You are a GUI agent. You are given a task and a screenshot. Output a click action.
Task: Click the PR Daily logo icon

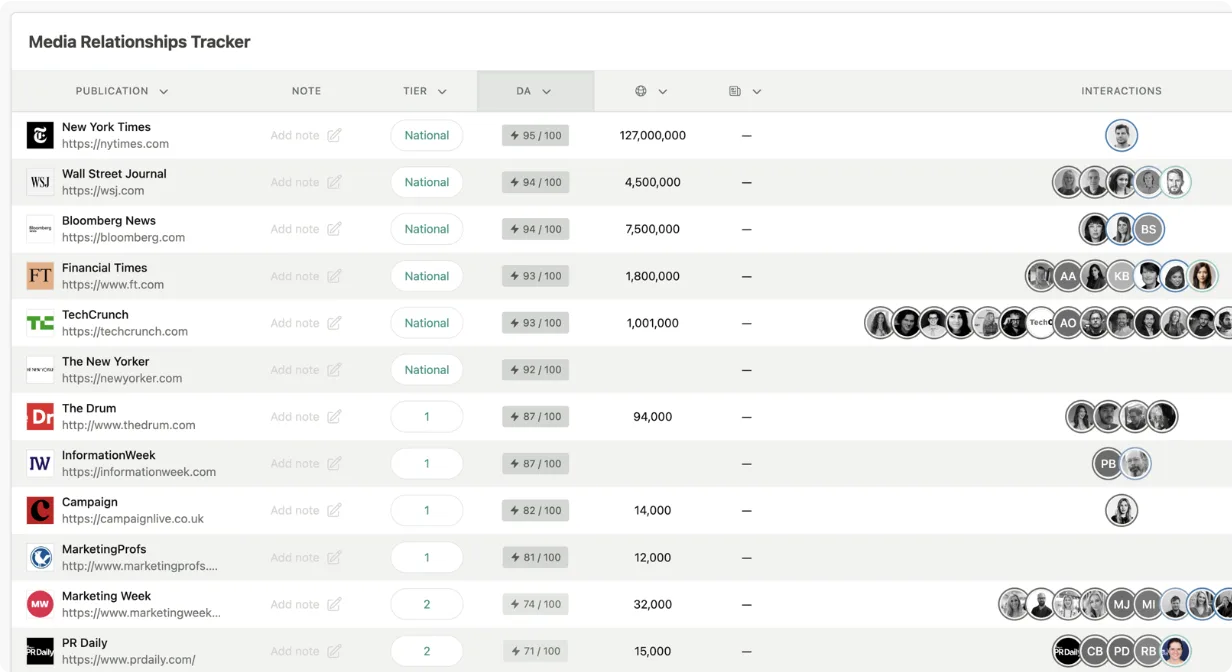click(x=40, y=651)
